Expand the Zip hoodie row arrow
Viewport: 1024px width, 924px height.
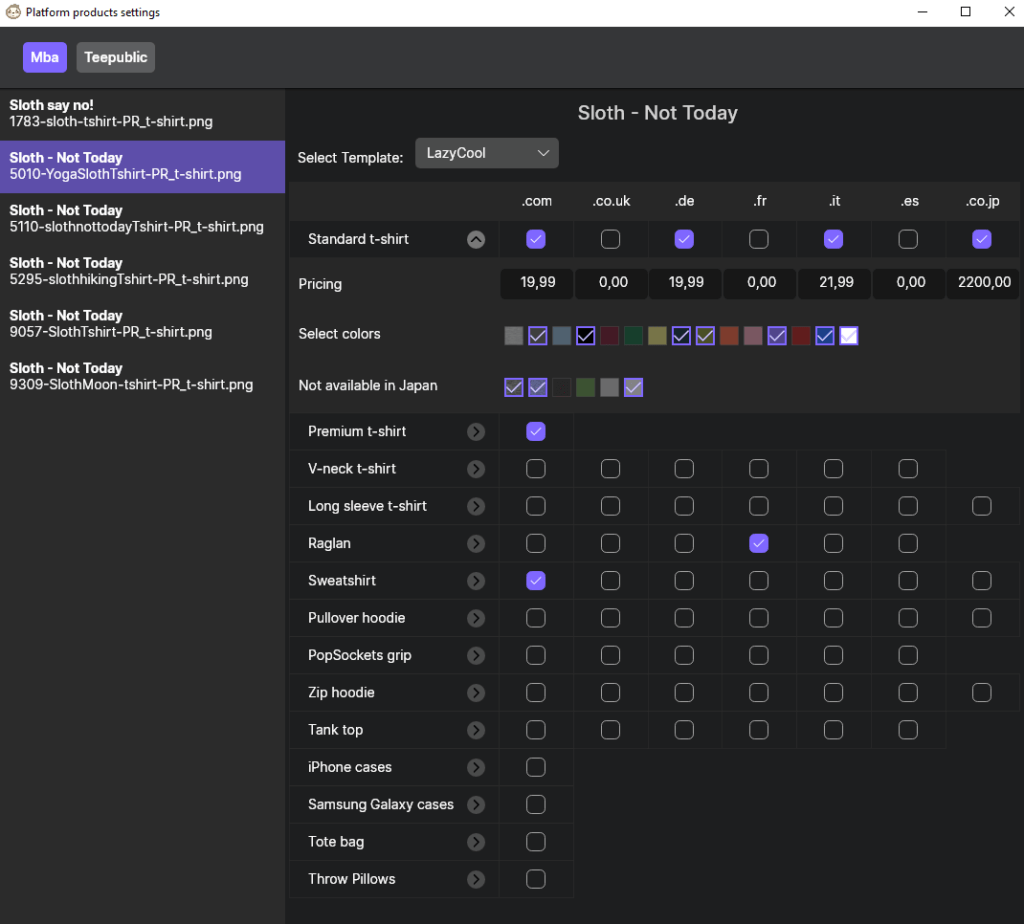[476, 692]
